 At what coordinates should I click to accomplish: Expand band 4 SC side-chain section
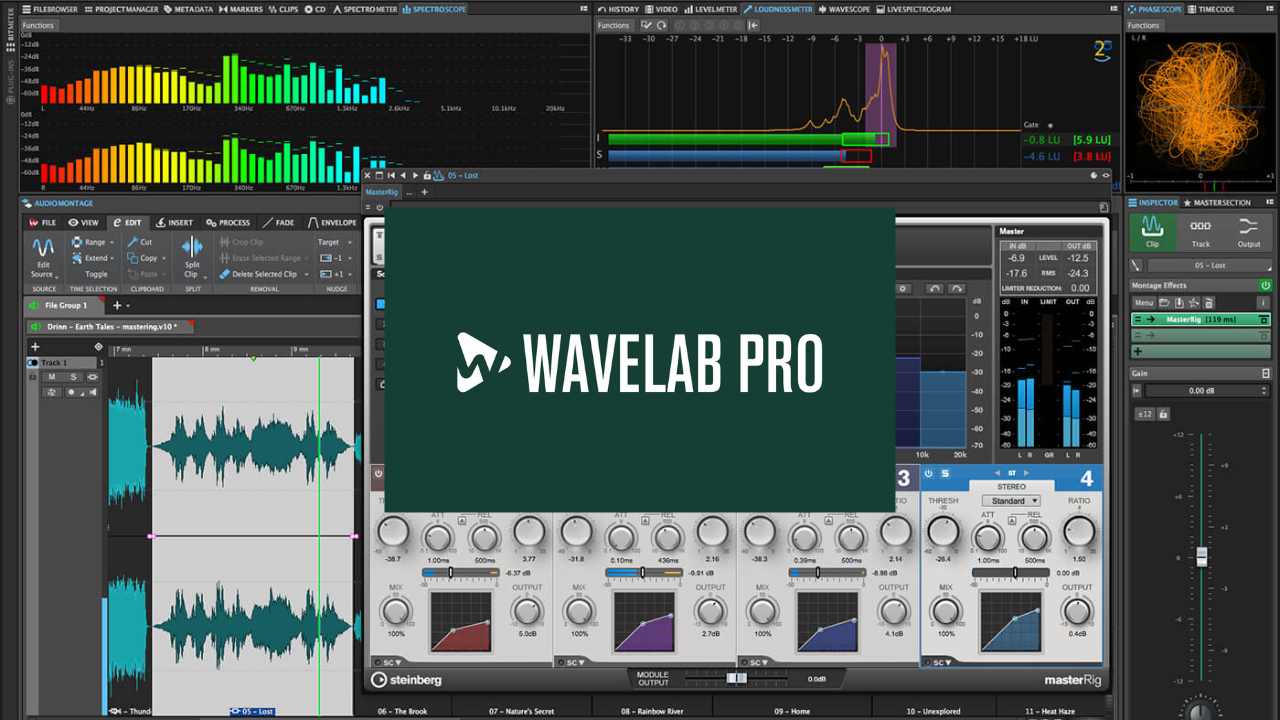pos(938,662)
